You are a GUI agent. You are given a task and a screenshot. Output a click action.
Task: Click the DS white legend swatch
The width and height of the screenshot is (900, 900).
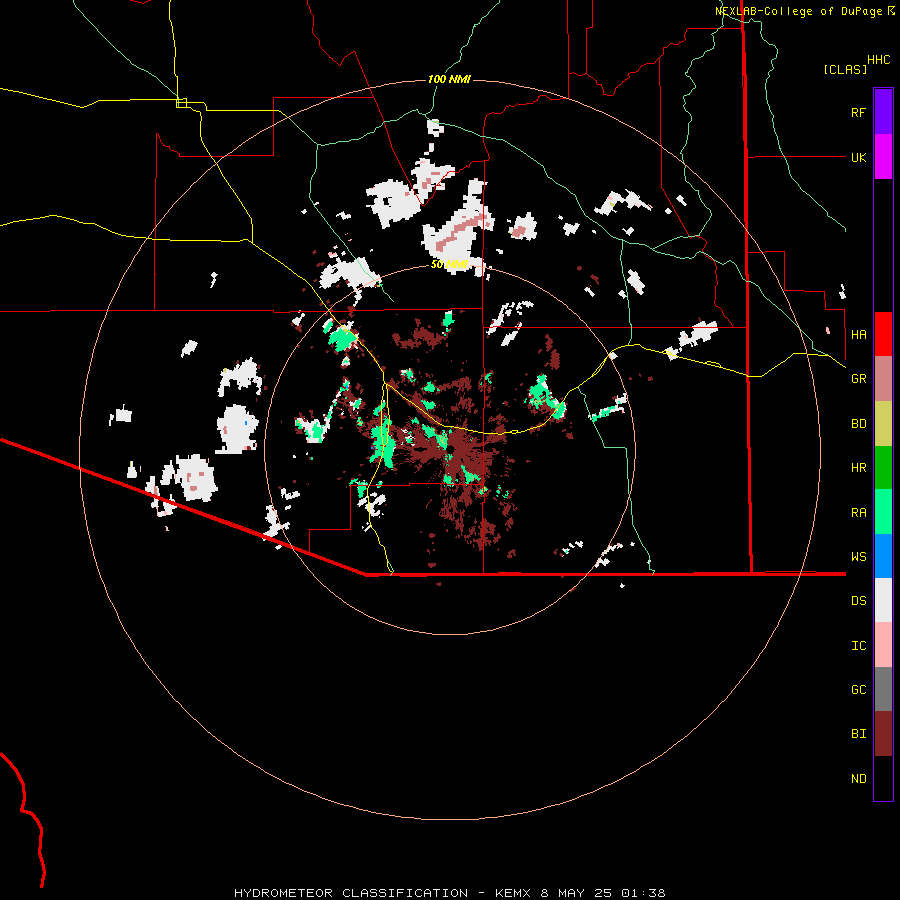click(883, 600)
